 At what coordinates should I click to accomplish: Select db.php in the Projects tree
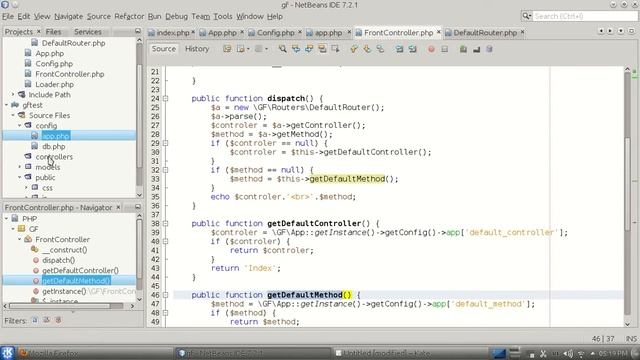pyautogui.click(x=53, y=147)
